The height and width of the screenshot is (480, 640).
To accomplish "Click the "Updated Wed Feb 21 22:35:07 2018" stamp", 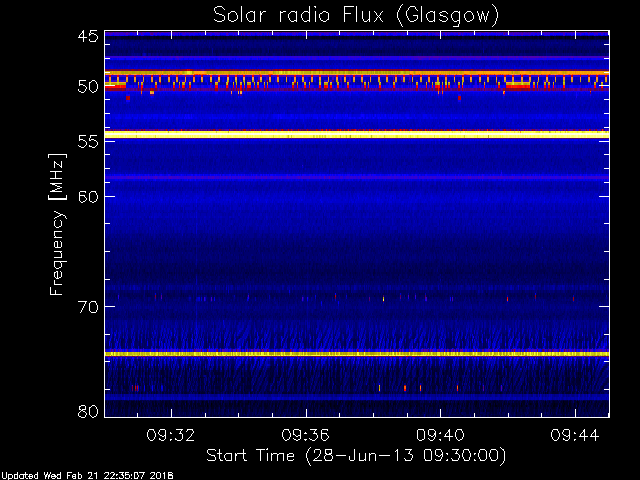I will point(87,476).
